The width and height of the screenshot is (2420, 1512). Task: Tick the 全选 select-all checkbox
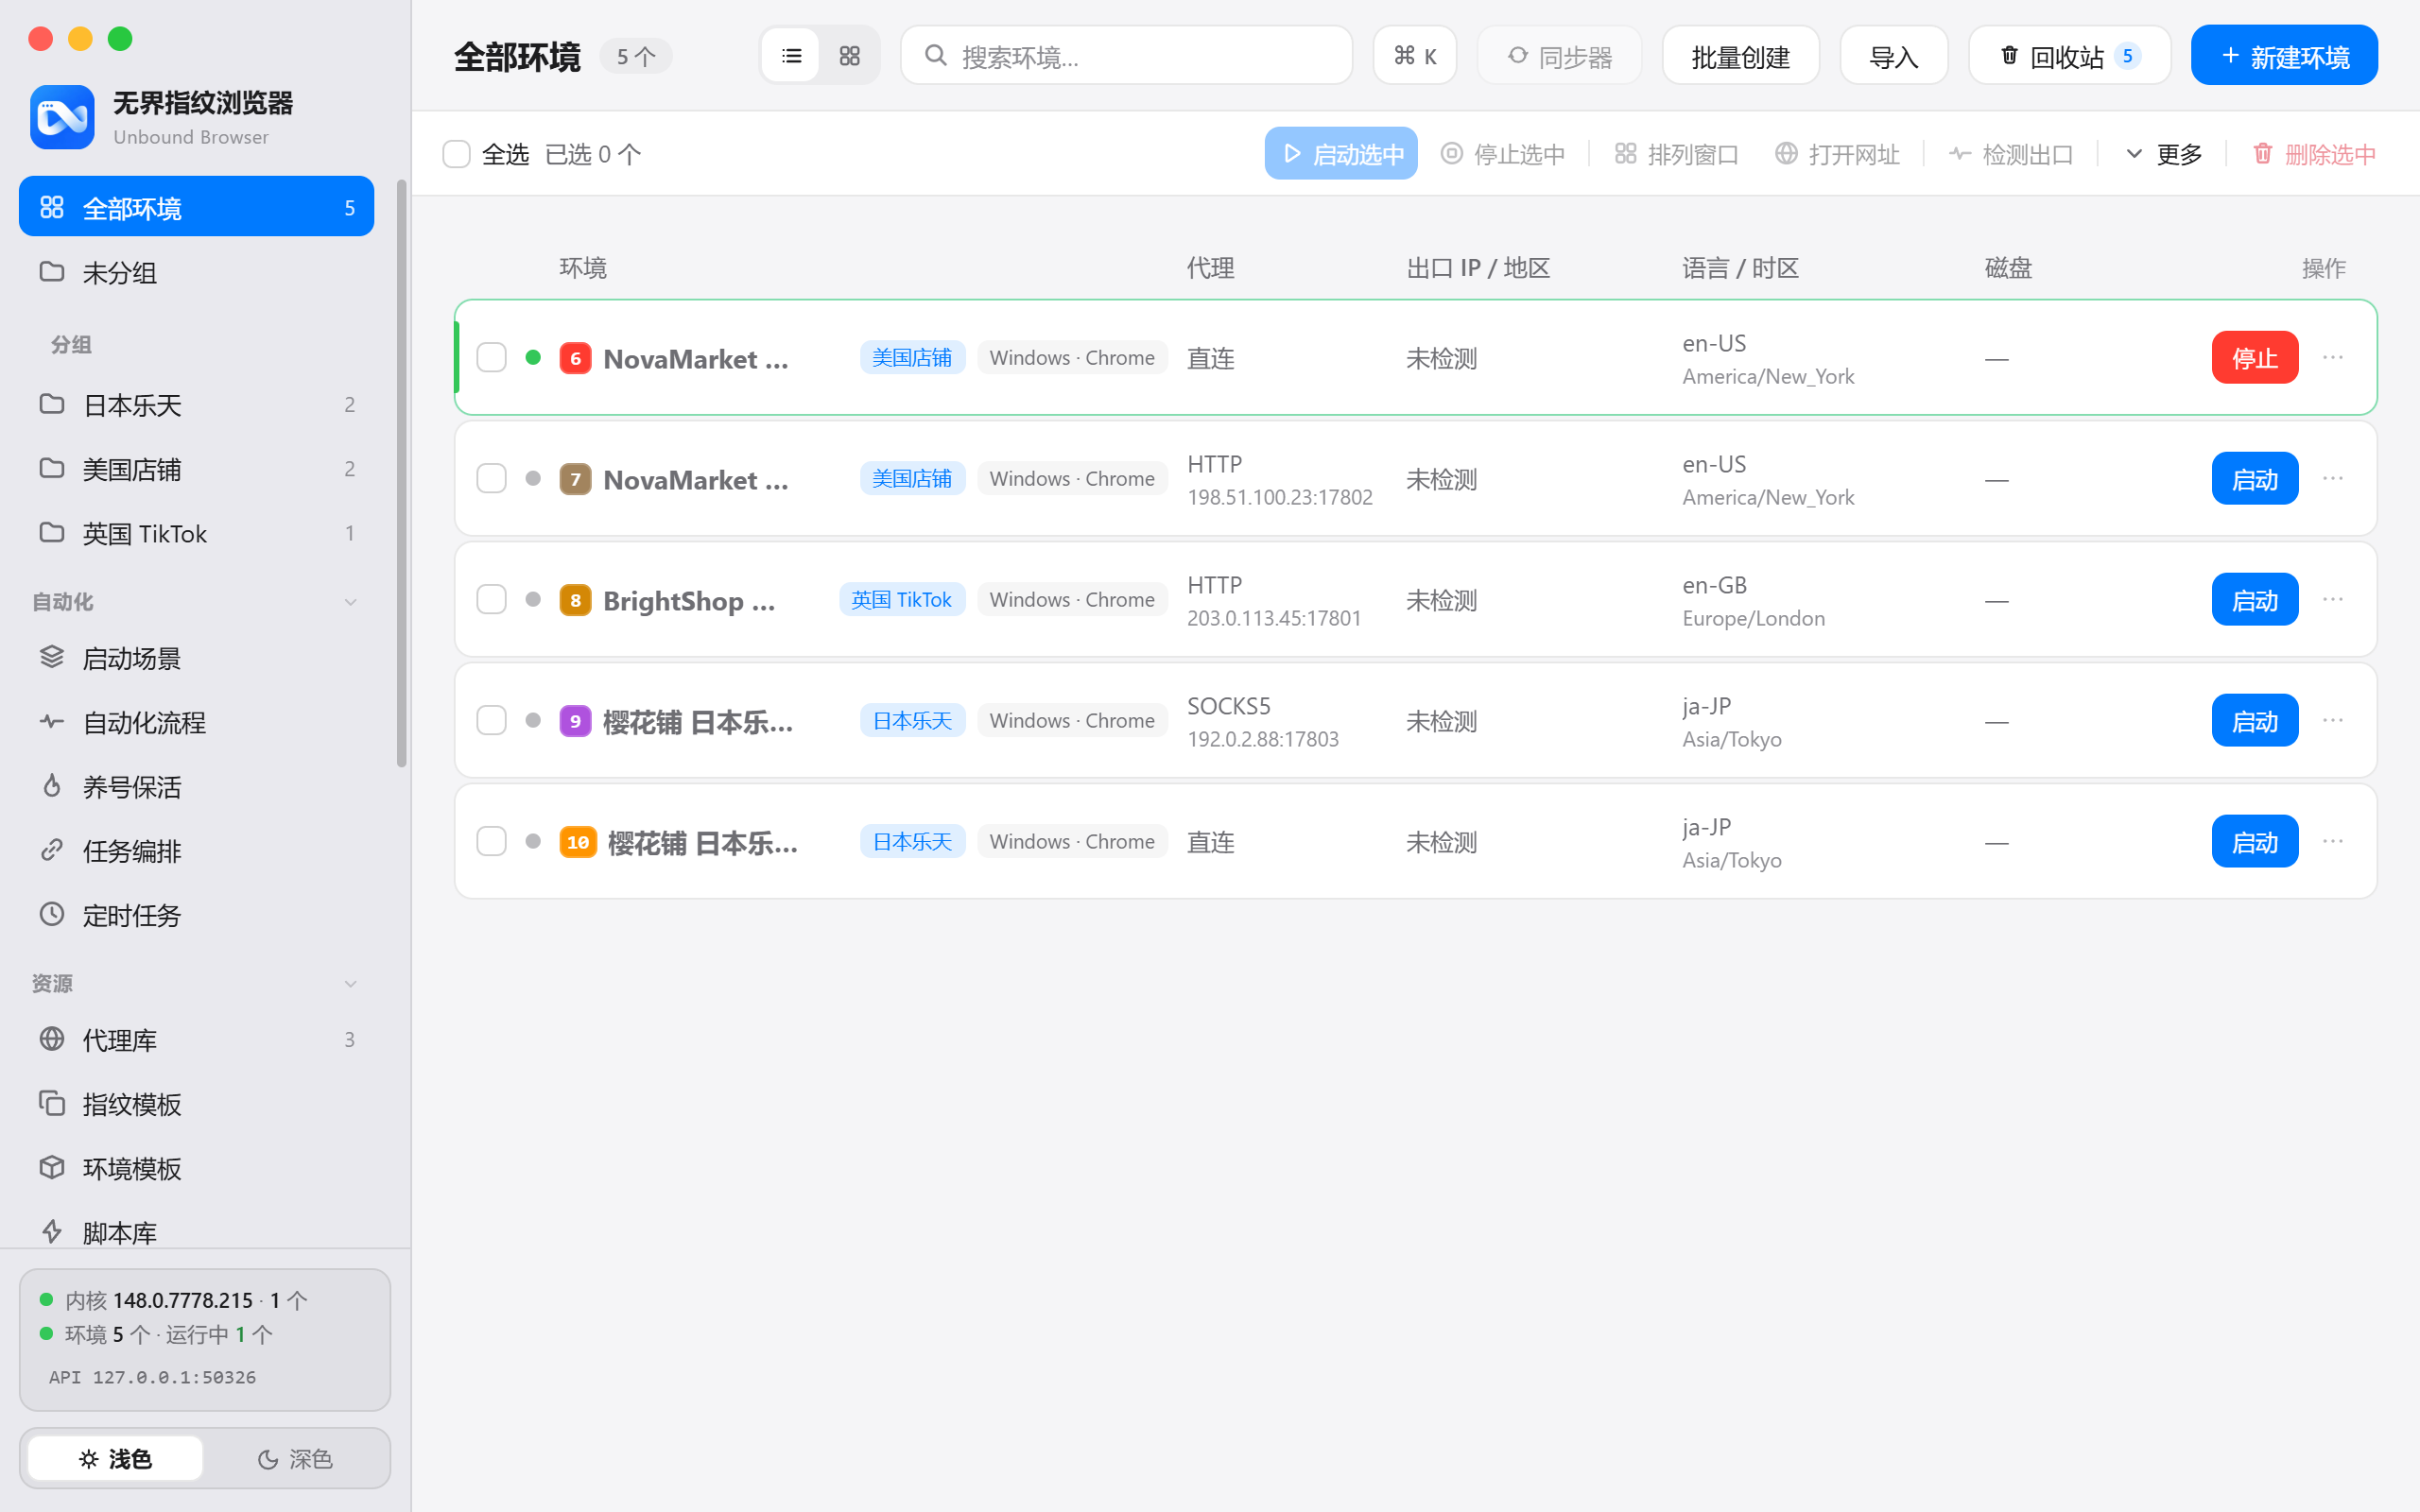click(x=456, y=154)
